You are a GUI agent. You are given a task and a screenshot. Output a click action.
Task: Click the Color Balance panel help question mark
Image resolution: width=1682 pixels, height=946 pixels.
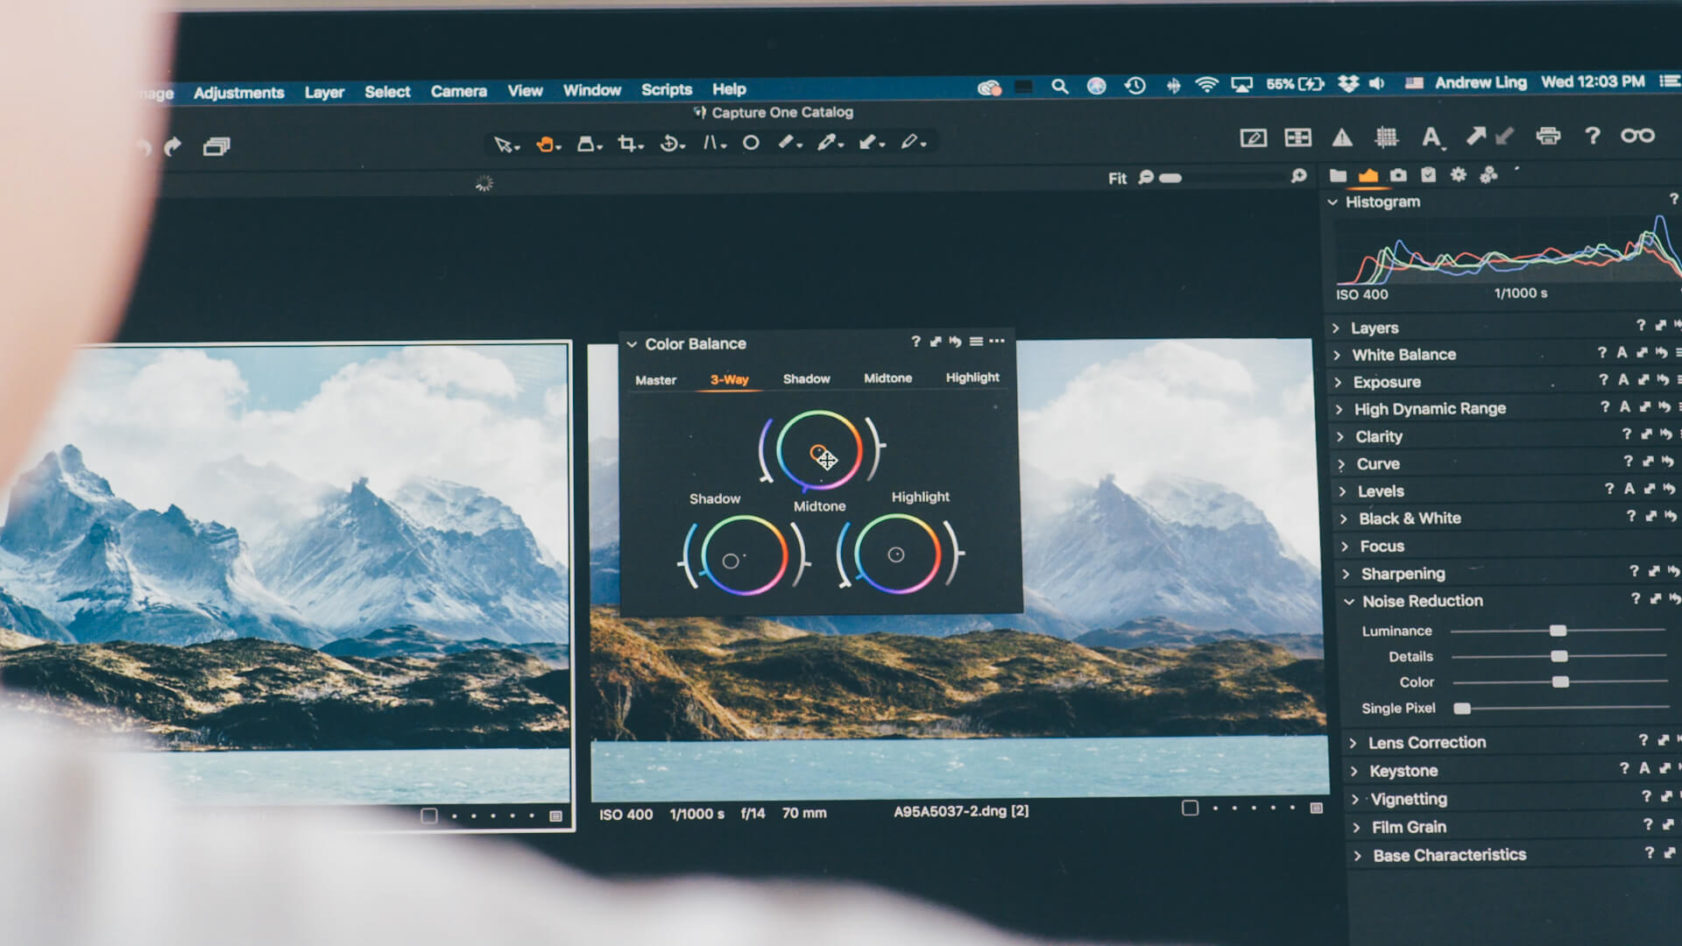pyautogui.click(x=915, y=342)
